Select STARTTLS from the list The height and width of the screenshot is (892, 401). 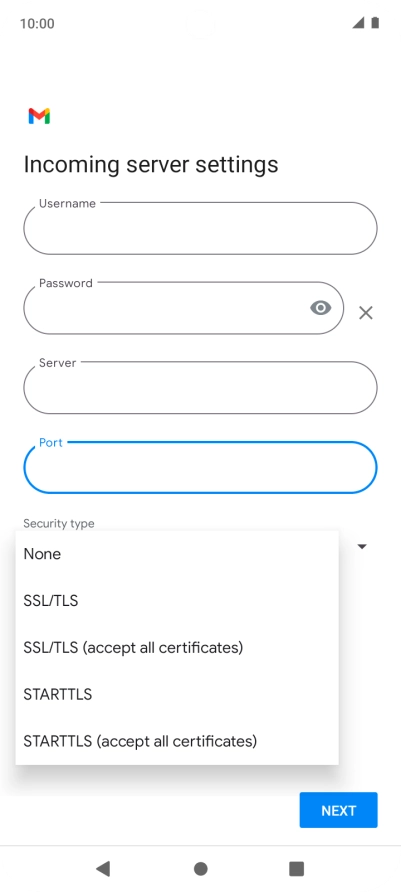177,694
